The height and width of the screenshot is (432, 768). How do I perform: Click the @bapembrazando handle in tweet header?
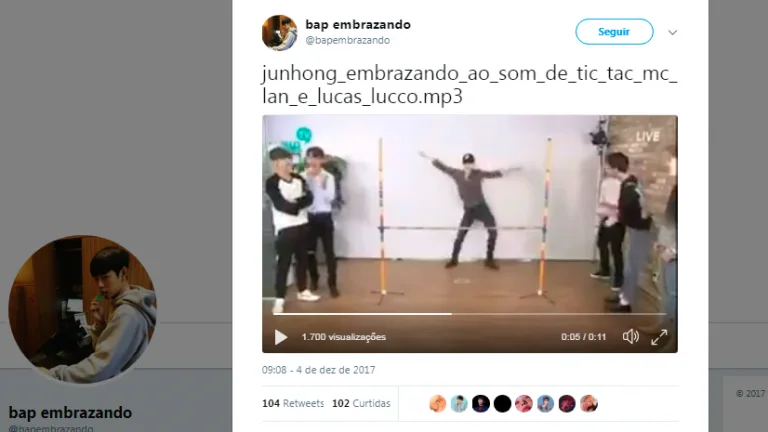(x=348, y=40)
